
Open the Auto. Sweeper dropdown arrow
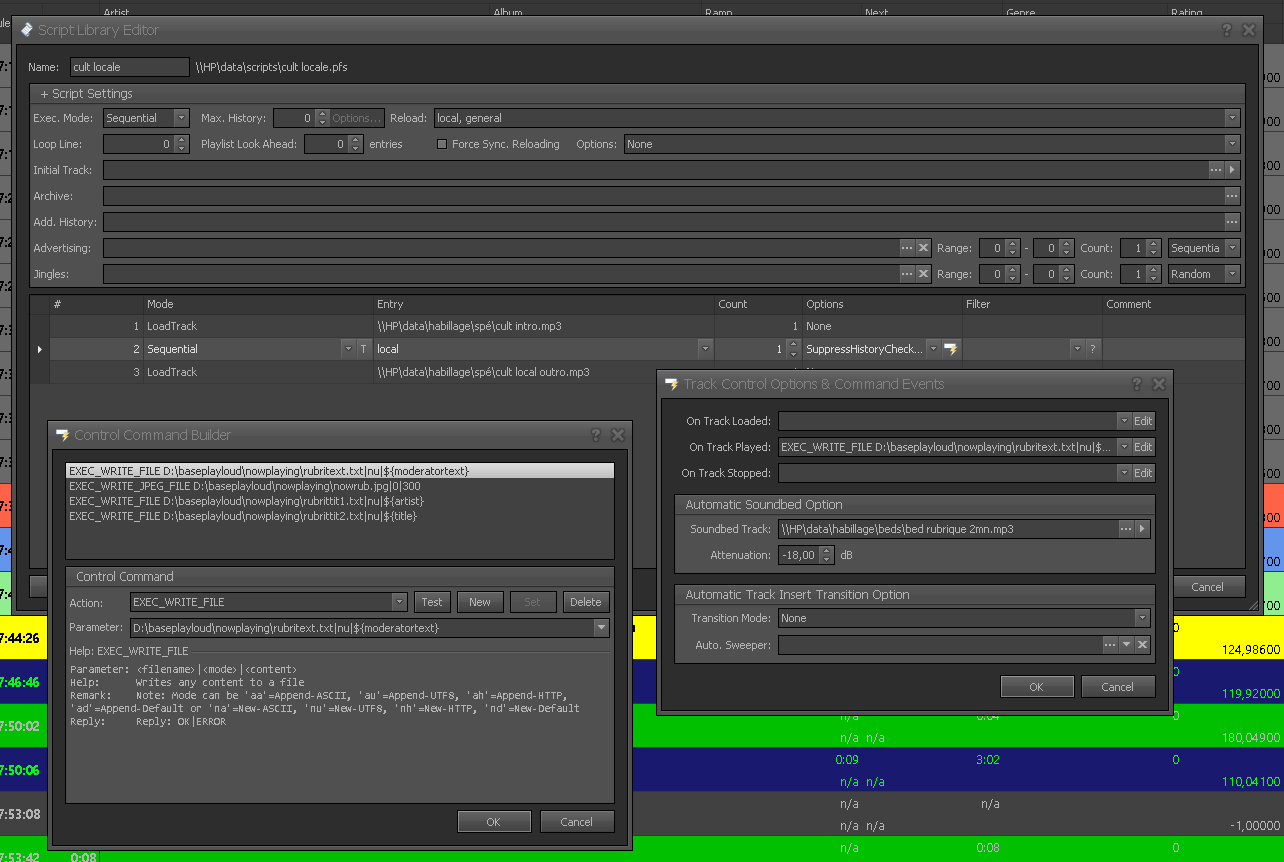tap(1126, 645)
